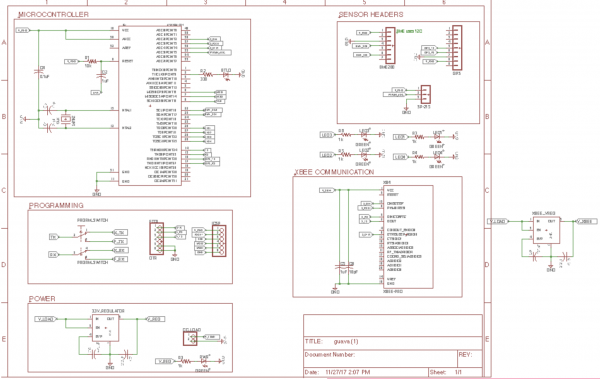This screenshot has height=379, width=600.
Task: Select the XBEE-PRO module symbol
Action: [x=408, y=237]
